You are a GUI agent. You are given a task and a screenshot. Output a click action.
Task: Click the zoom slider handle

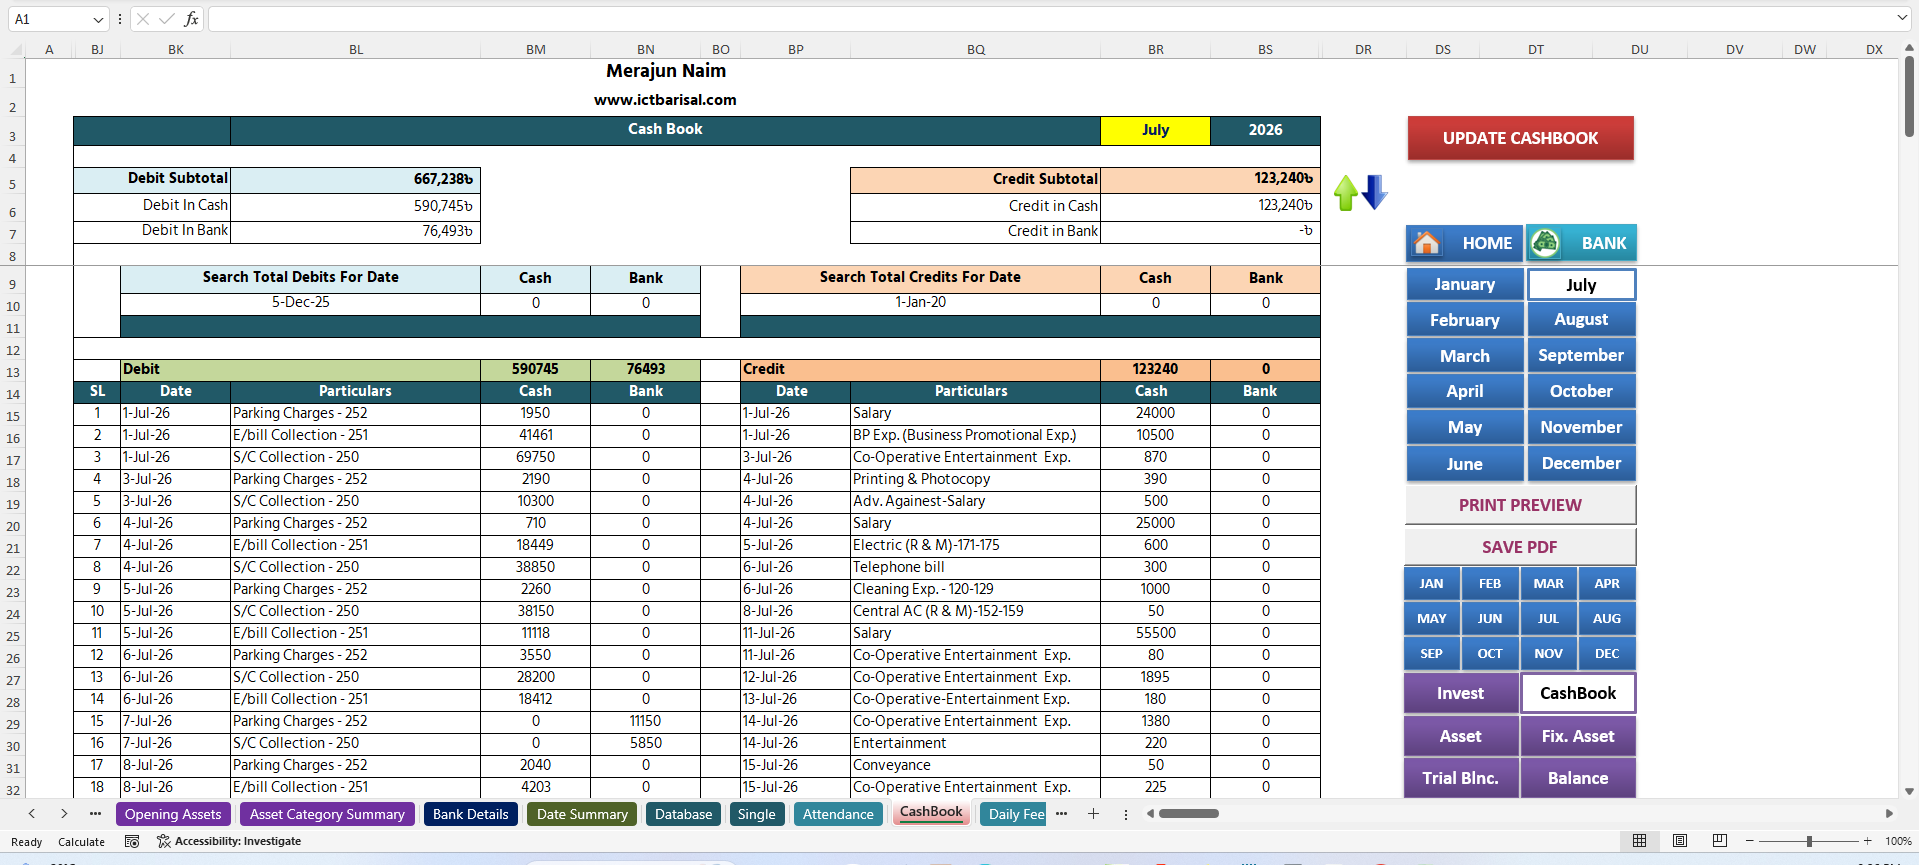pyautogui.click(x=1809, y=841)
